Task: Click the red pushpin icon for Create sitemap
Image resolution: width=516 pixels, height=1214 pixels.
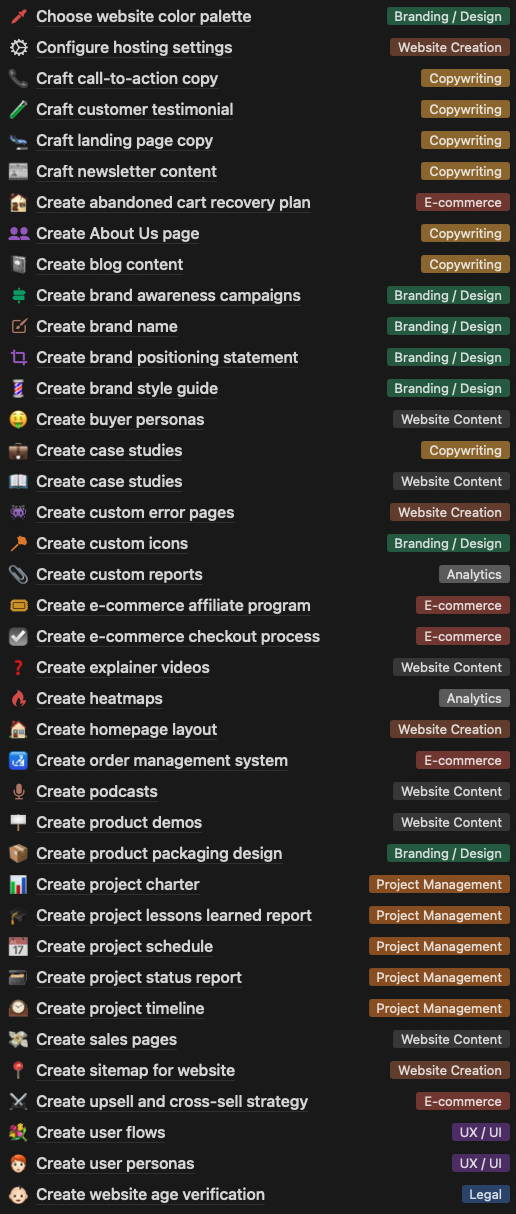Action: pos(18,1070)
